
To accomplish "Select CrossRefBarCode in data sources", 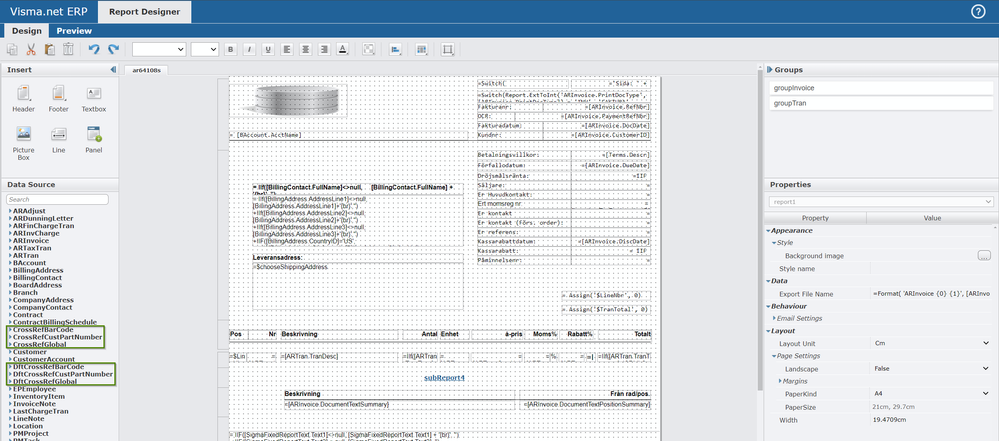I will click(x=43, y=329).
